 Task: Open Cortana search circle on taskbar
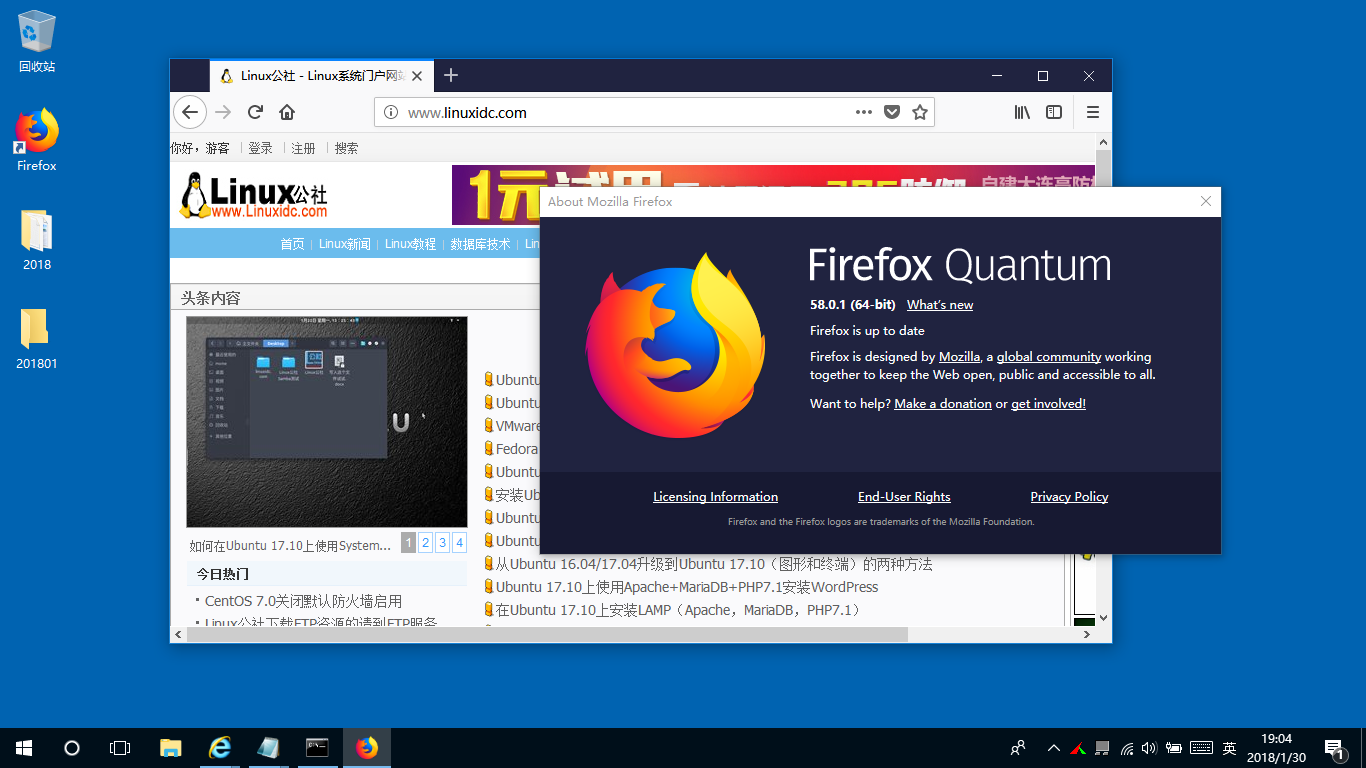pos(72,748)
